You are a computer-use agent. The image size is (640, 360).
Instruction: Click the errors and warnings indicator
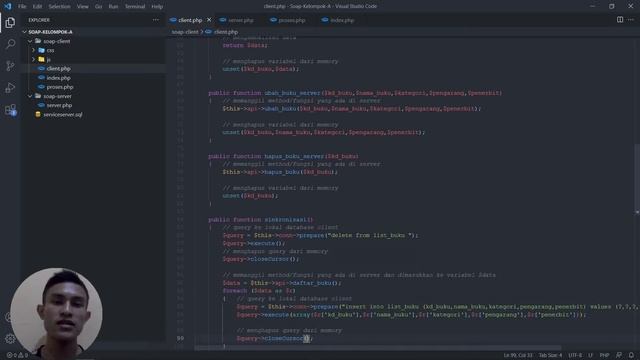pos(17,355)
